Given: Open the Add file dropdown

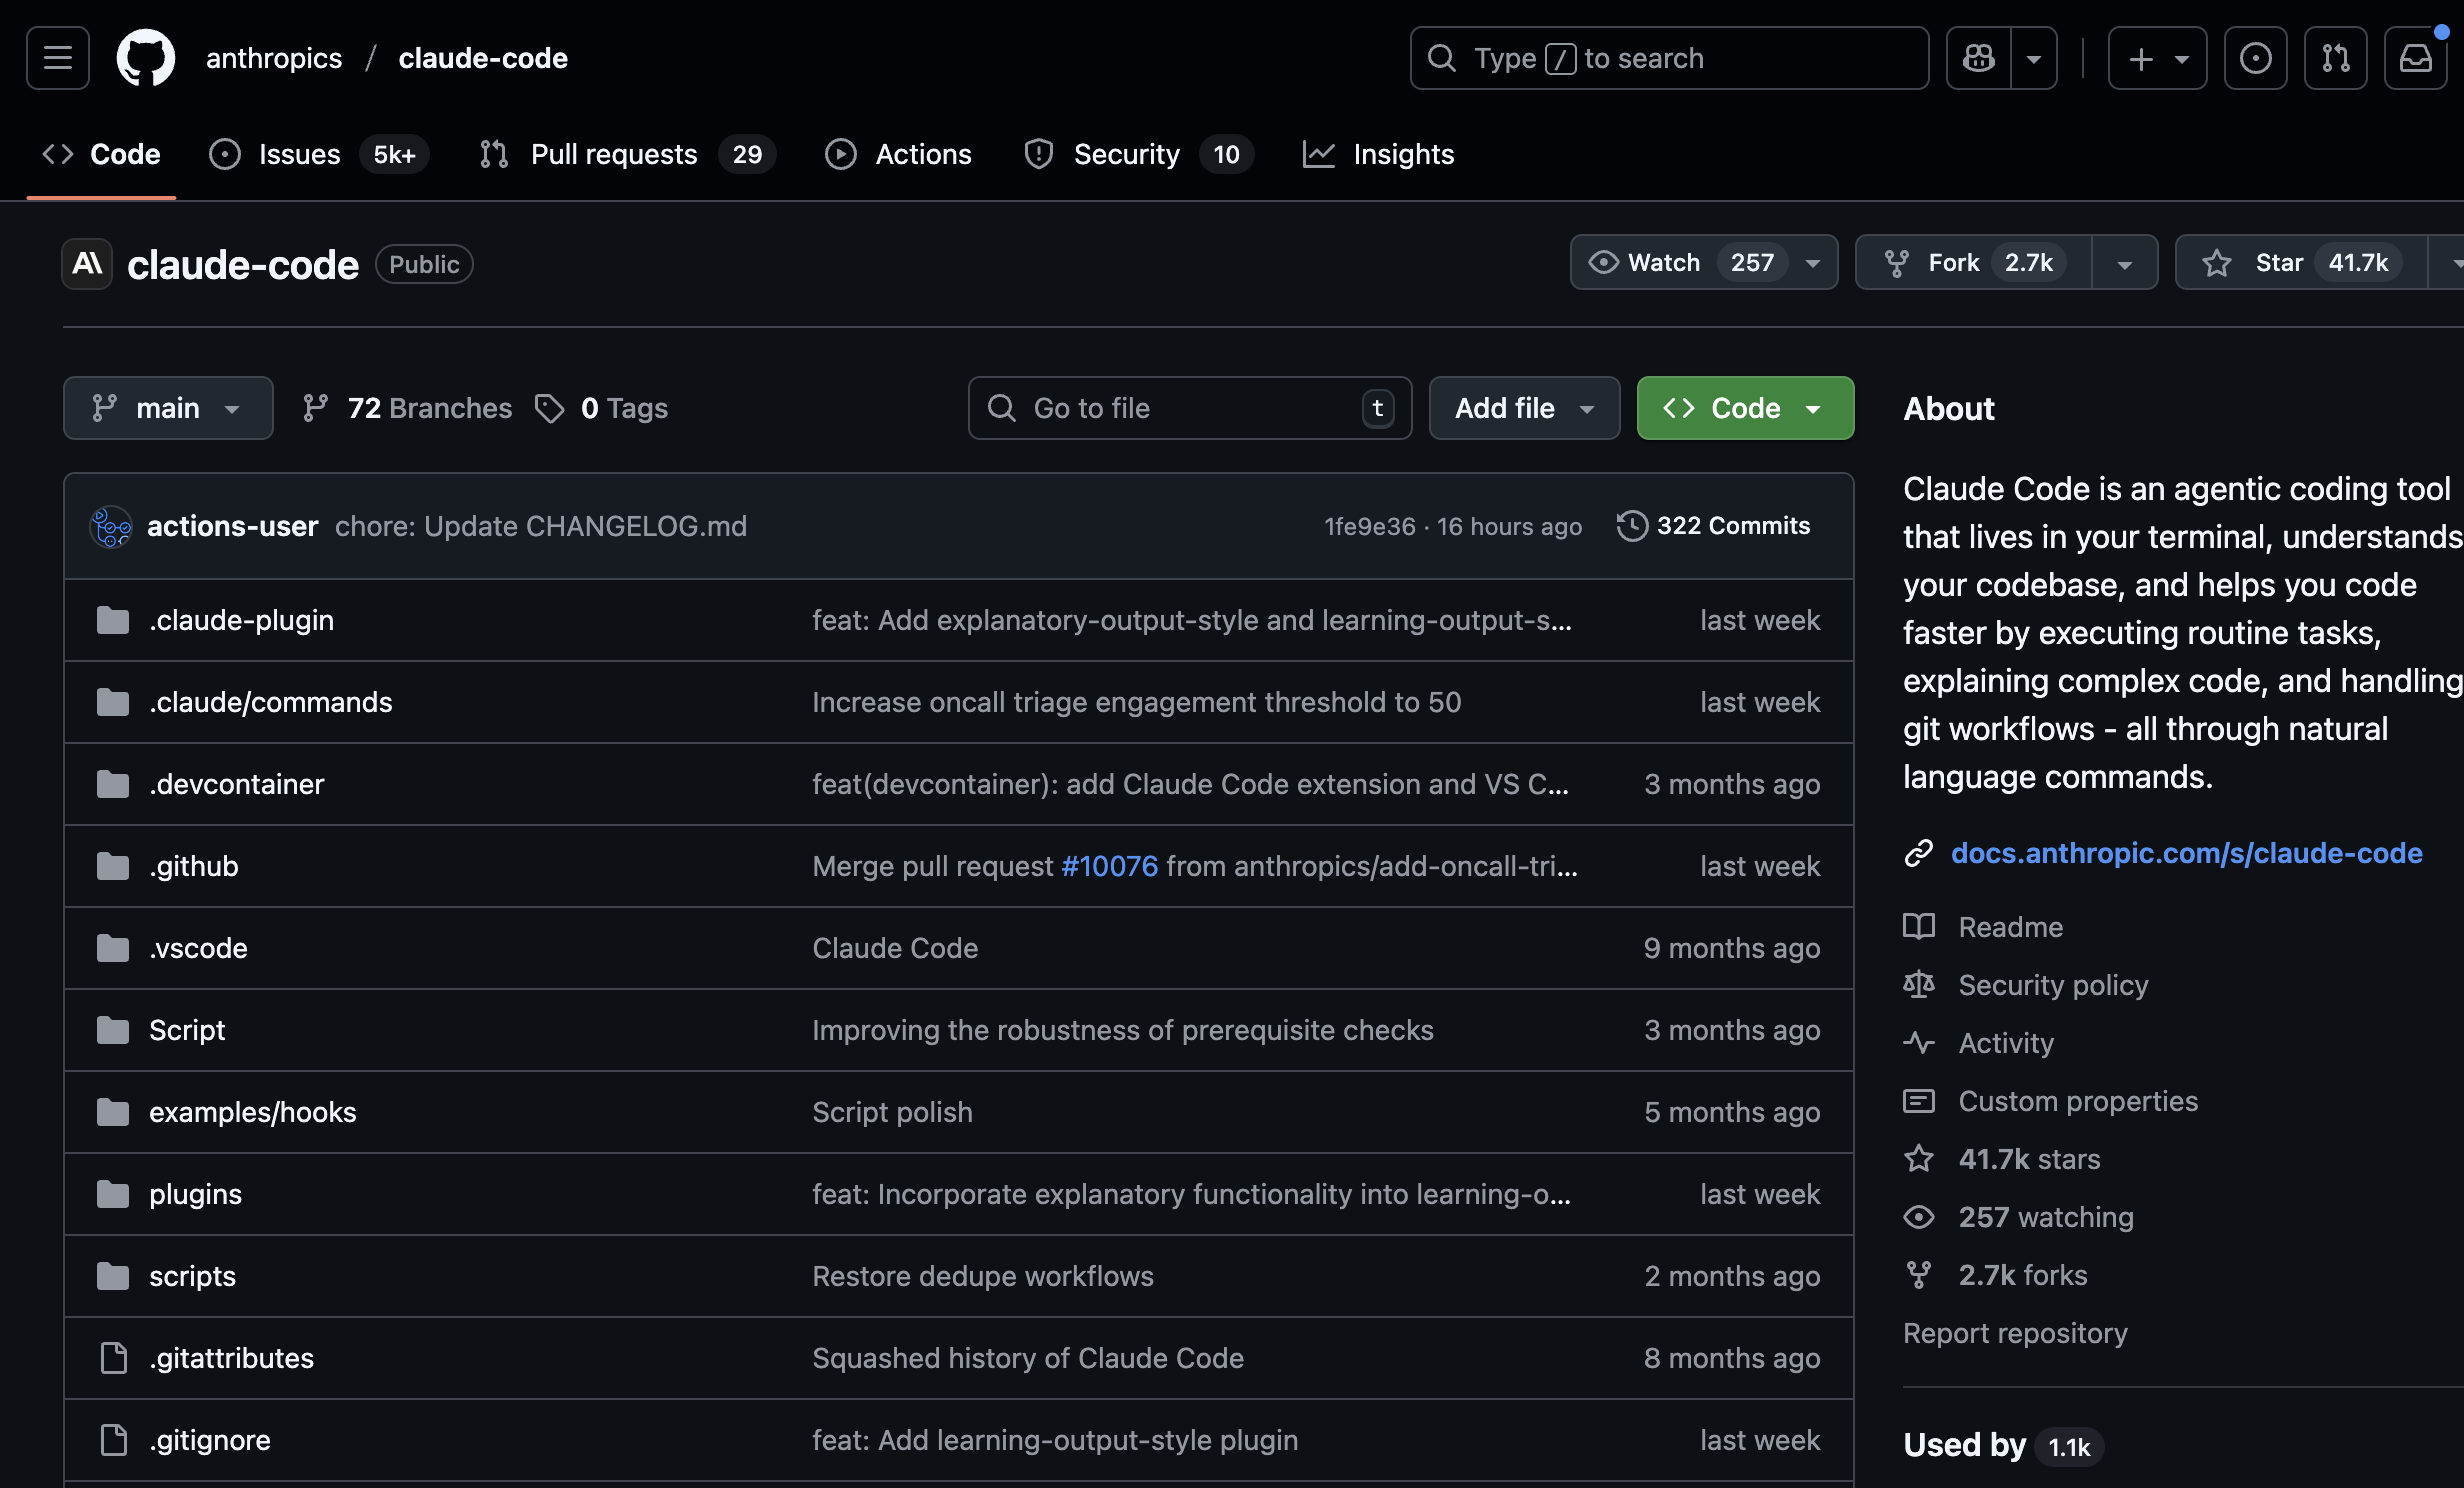Looking at the screenshot, I should tap(1523, 408).
